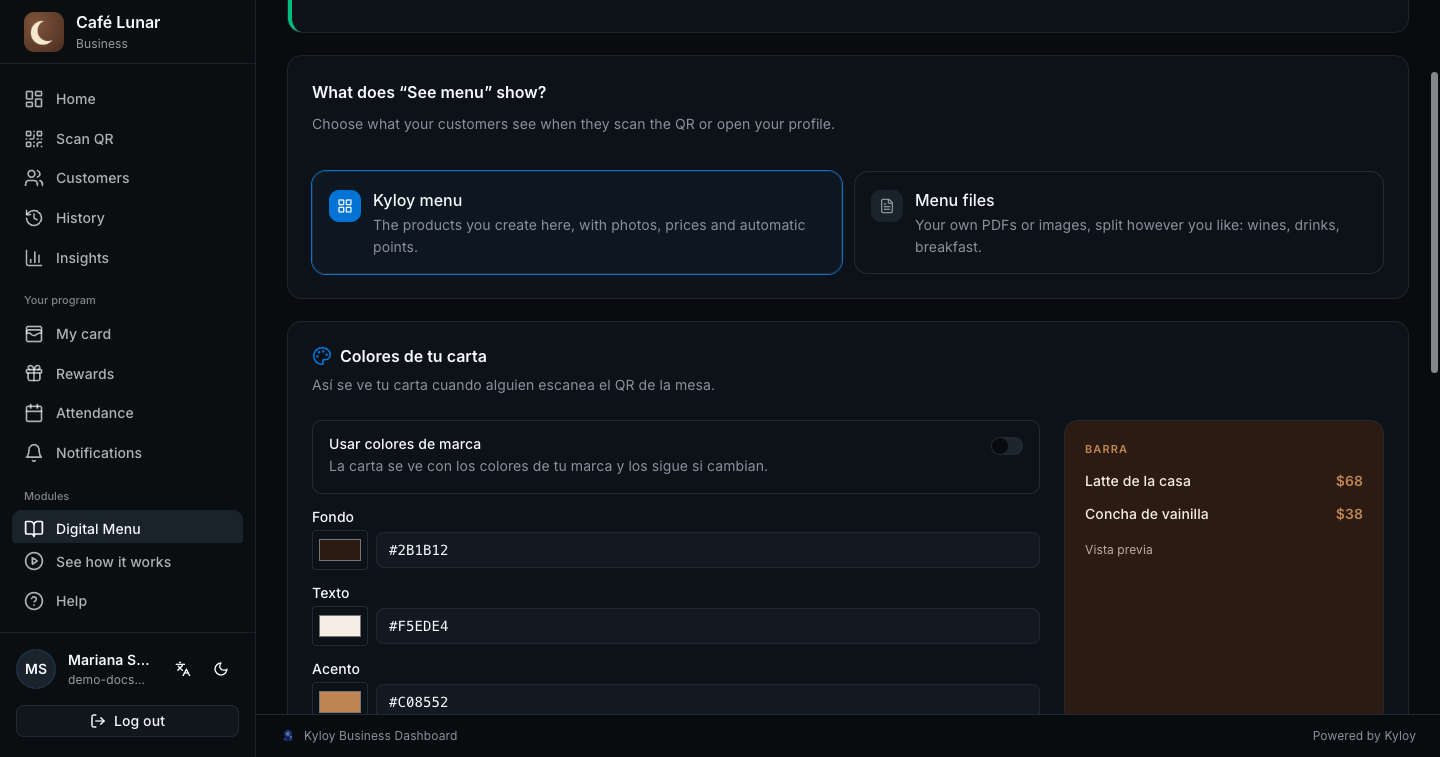This screenshot has width=1440, height=757.
Task: Click the Powered by Kyloy link
Action: point(1364,736)
